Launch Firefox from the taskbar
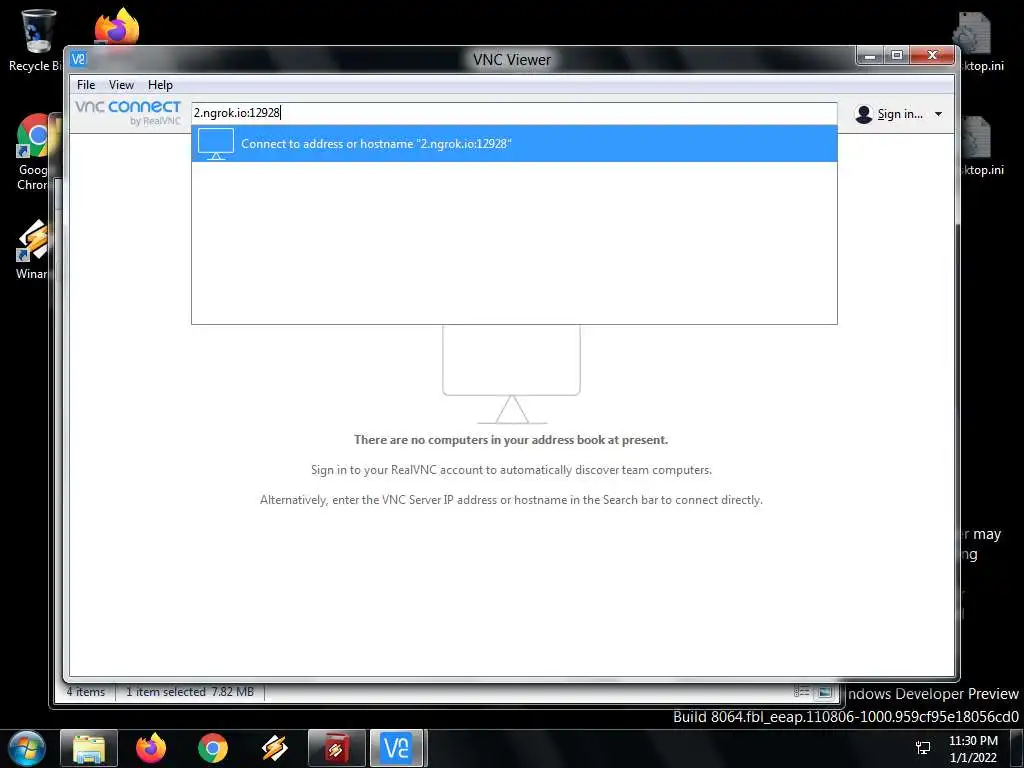Screen dimensions: 1024x768 (x=151, y=748)
